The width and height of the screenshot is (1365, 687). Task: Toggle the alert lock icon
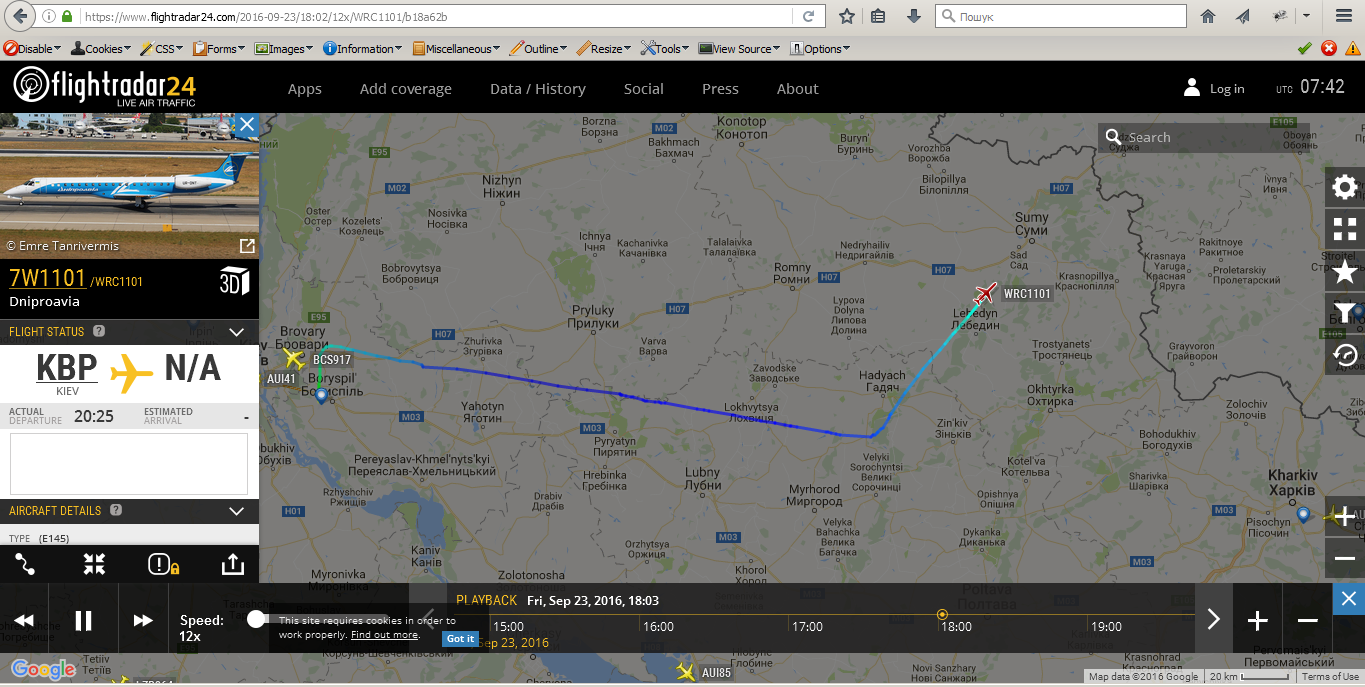click(x=163, y=565)
